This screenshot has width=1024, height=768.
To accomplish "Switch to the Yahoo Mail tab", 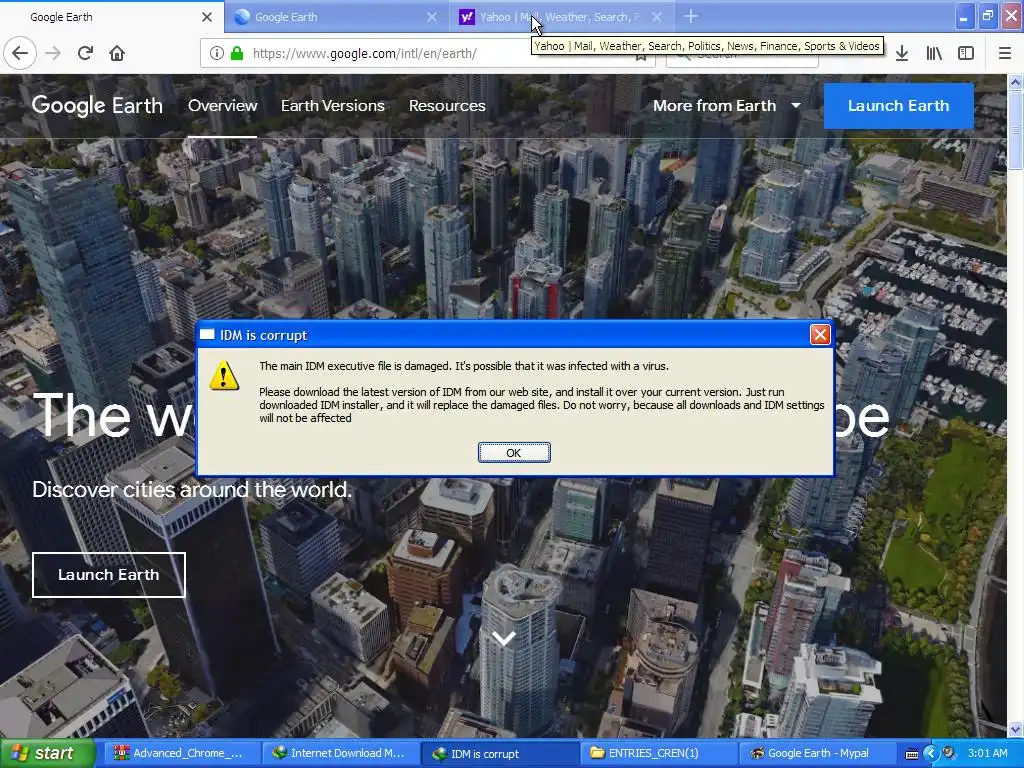I will 562,17.
